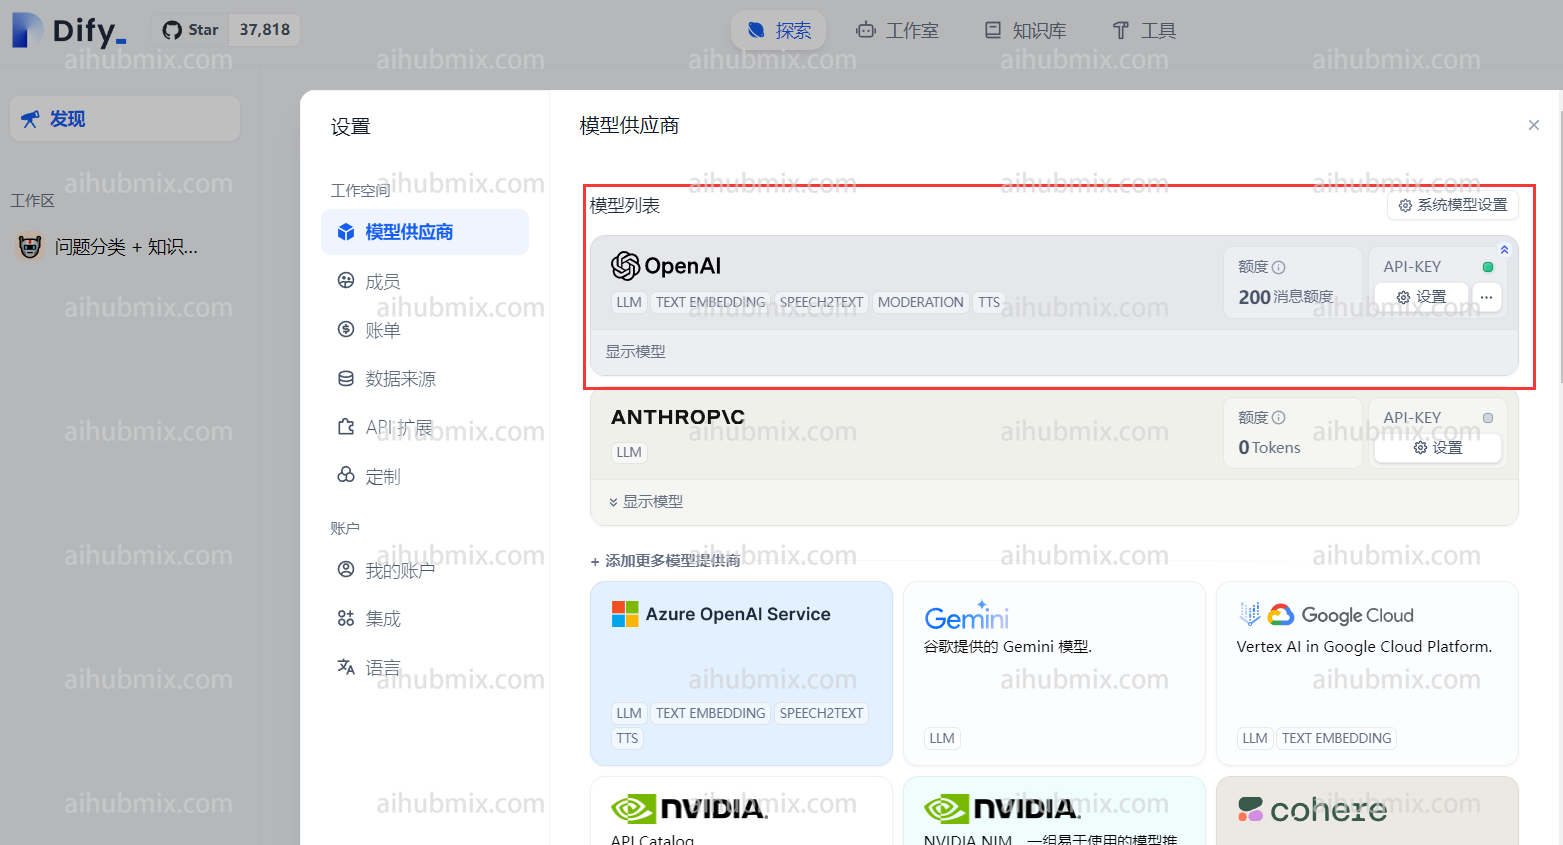Viewport: 1563px width, 845px height.
Task: Select the Gemini provider card
Action: (x=1054, y=673)
